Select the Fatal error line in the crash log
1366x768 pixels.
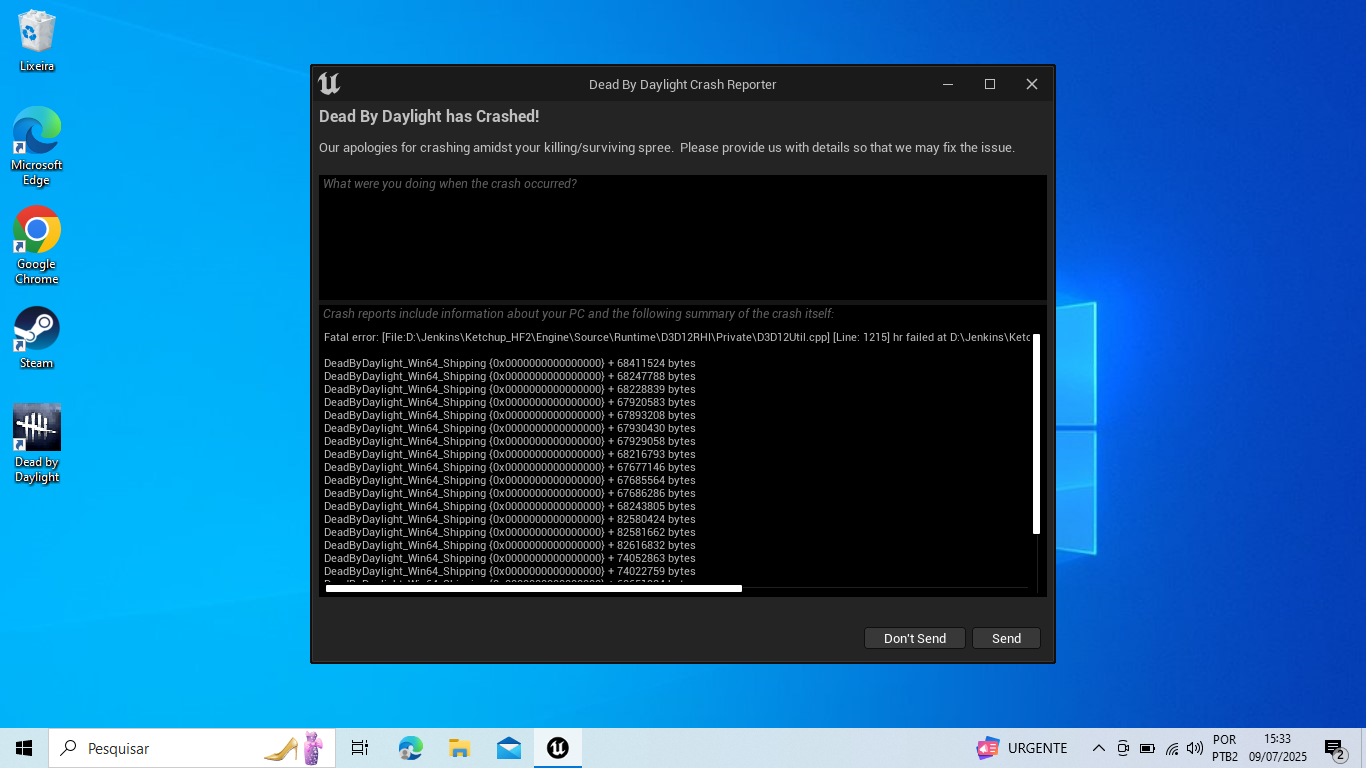pyautogui.click(x=677, y=337)
